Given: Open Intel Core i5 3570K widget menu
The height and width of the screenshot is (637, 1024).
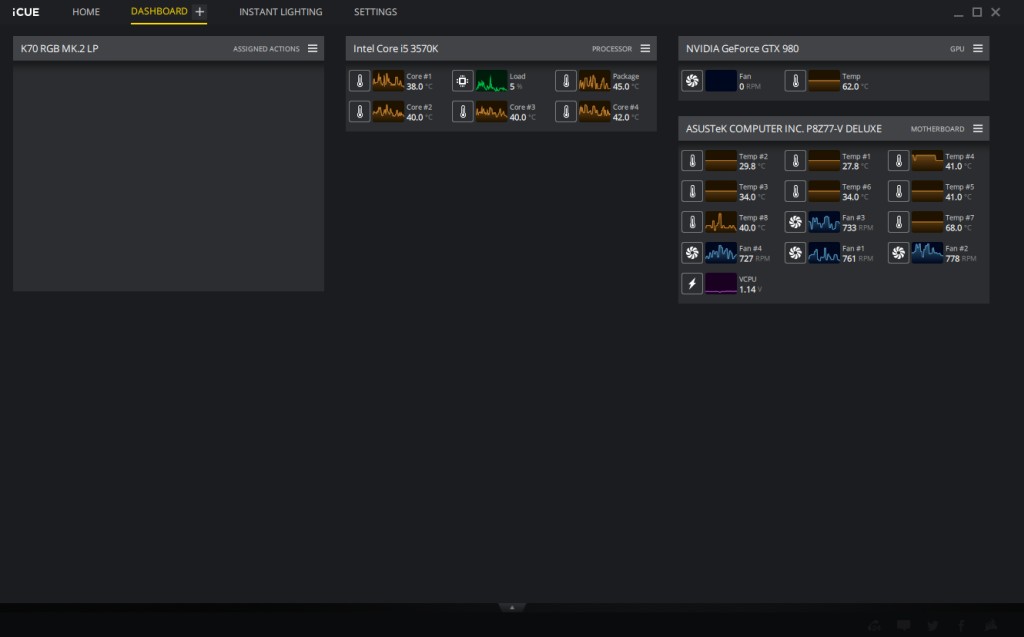Looking at the screenshot, I should click(645, 48).
